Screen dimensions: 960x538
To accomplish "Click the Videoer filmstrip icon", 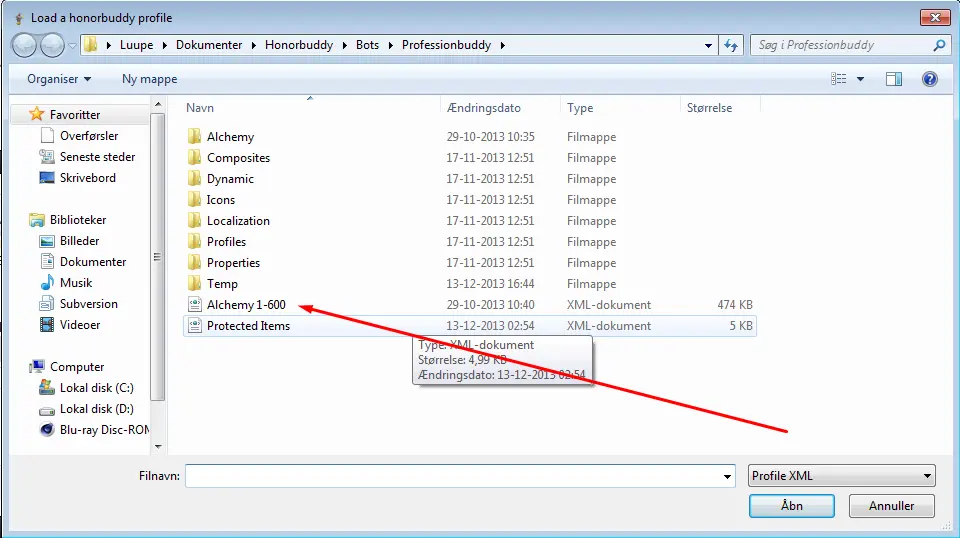I will pyautogui.click(x=47, y=324).
